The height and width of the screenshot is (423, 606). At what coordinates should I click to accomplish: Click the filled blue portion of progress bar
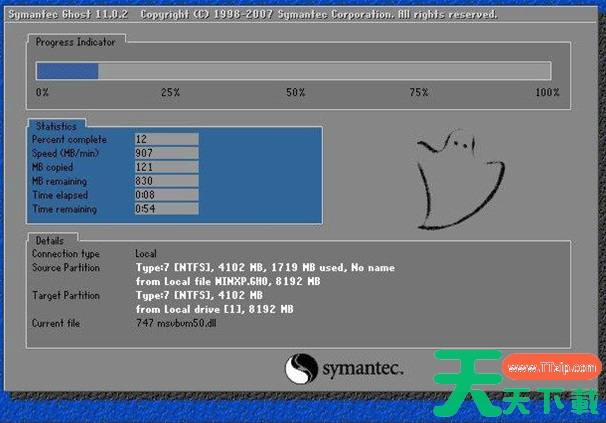67,71
